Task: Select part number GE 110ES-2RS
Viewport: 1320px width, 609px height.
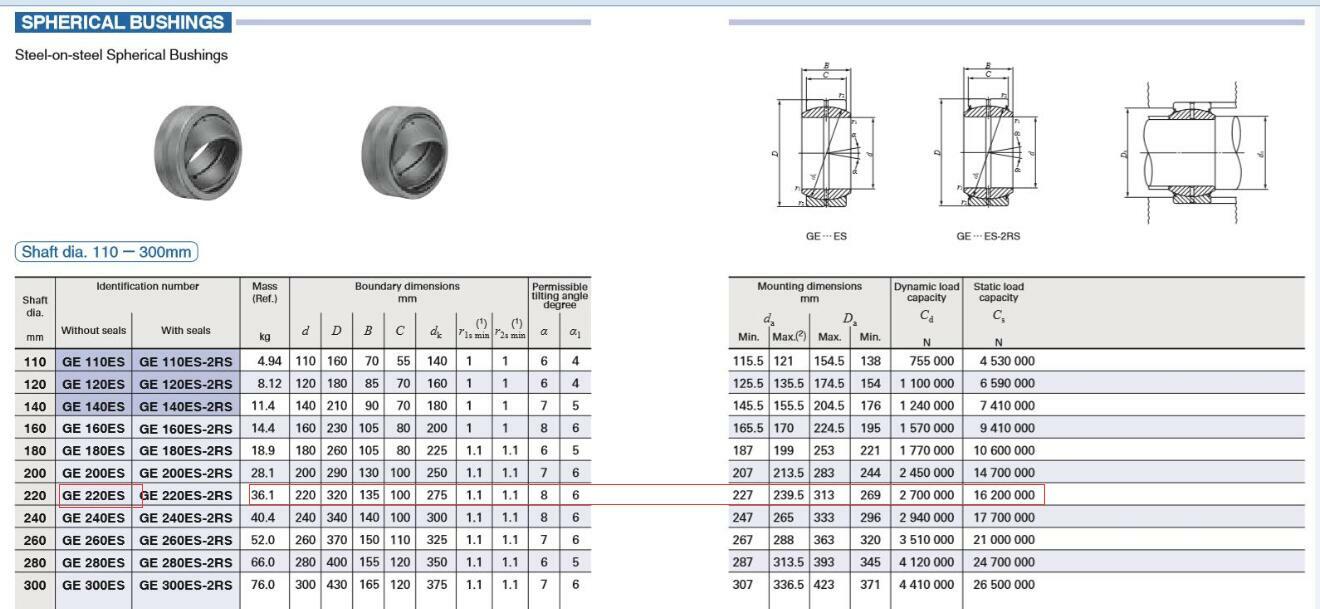Action: (186, 361)
